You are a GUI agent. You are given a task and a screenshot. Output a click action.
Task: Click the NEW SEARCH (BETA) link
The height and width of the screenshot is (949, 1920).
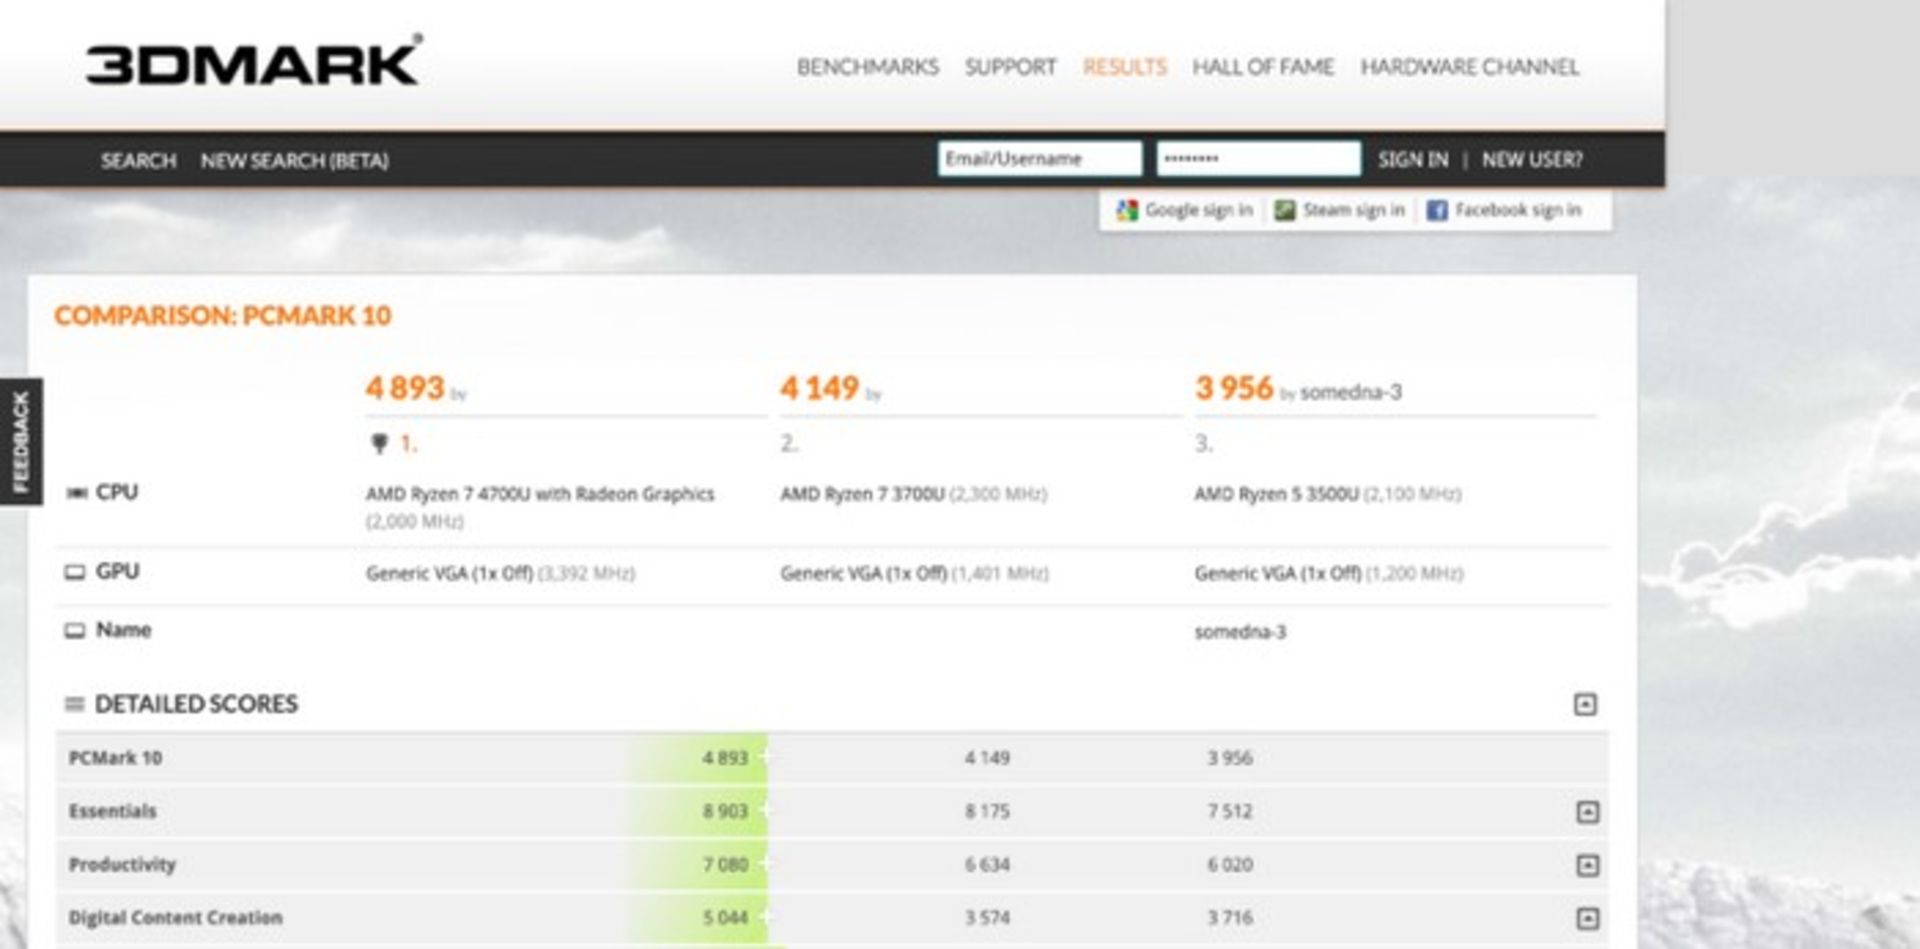coord(295,161)
